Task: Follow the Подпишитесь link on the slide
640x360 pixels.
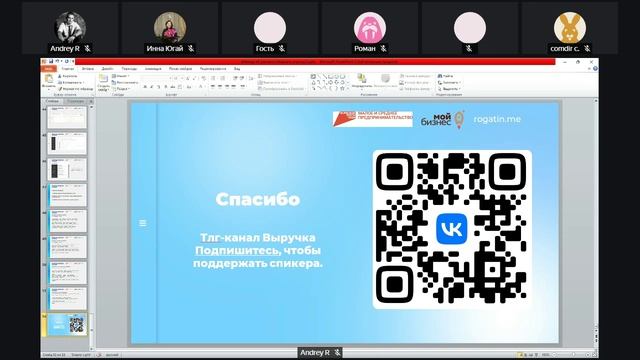Action: coord(238,250)
